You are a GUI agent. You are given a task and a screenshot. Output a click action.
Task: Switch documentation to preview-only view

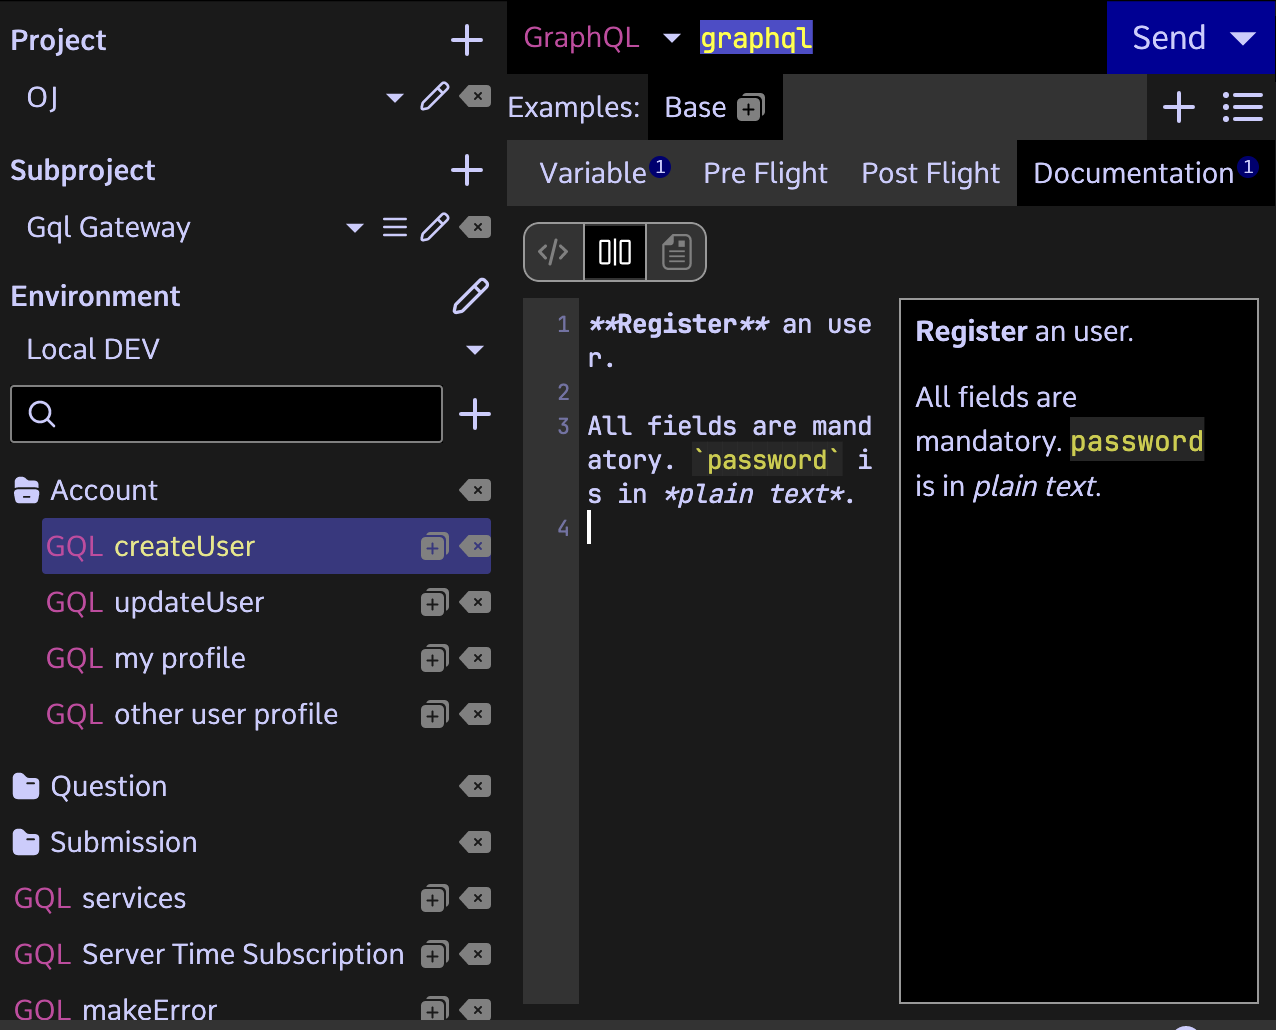677,252
